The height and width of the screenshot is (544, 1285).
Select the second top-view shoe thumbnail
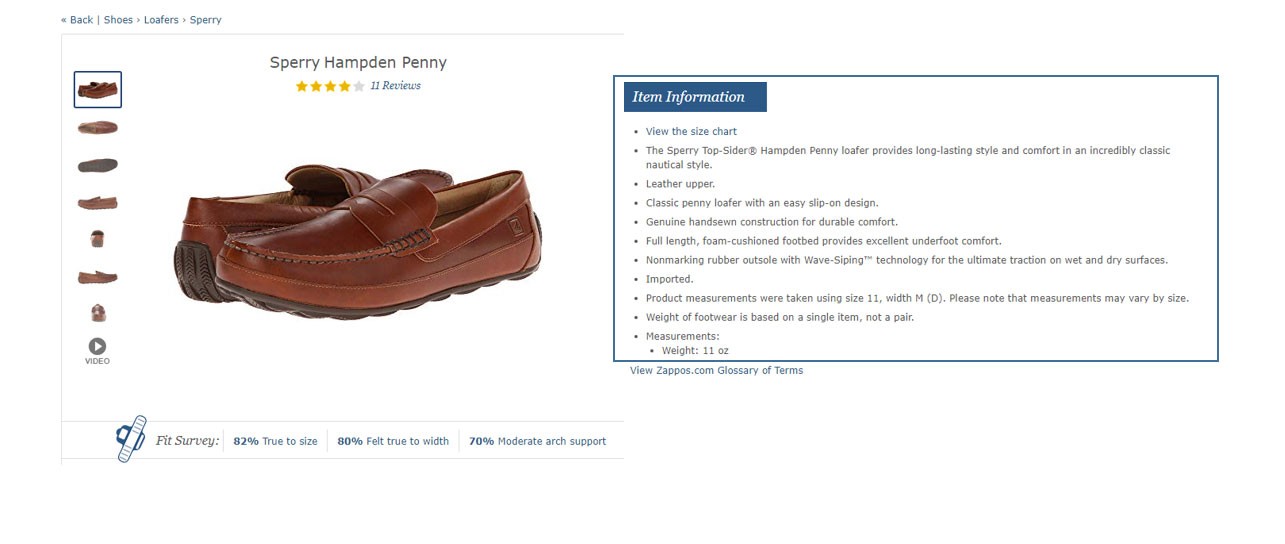(x=98, y=127)
